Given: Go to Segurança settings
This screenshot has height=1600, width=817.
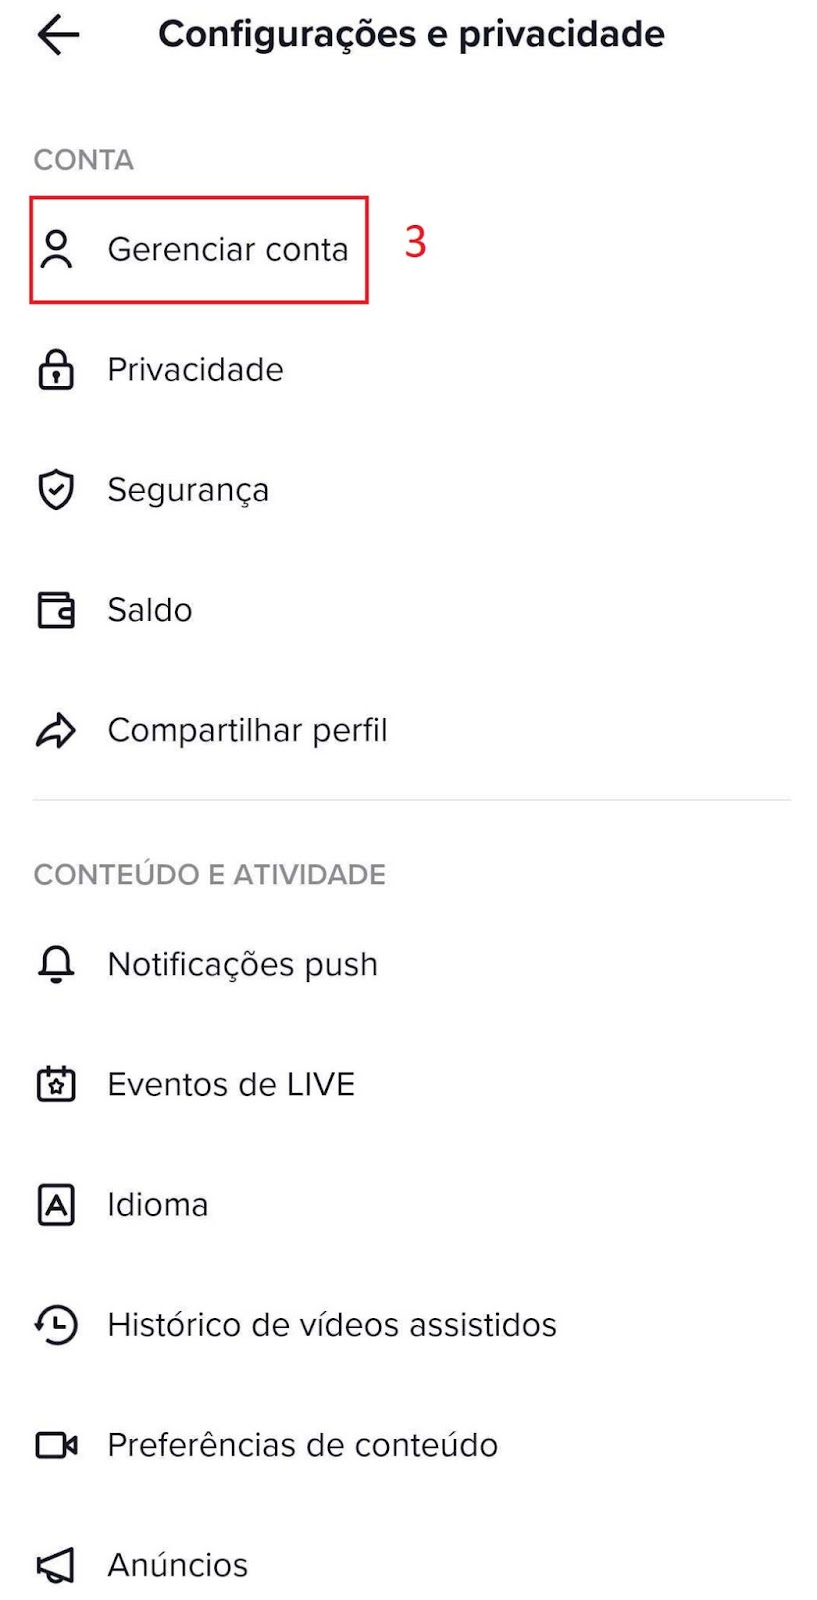Looking at the screenshot, I should point(188,490).
